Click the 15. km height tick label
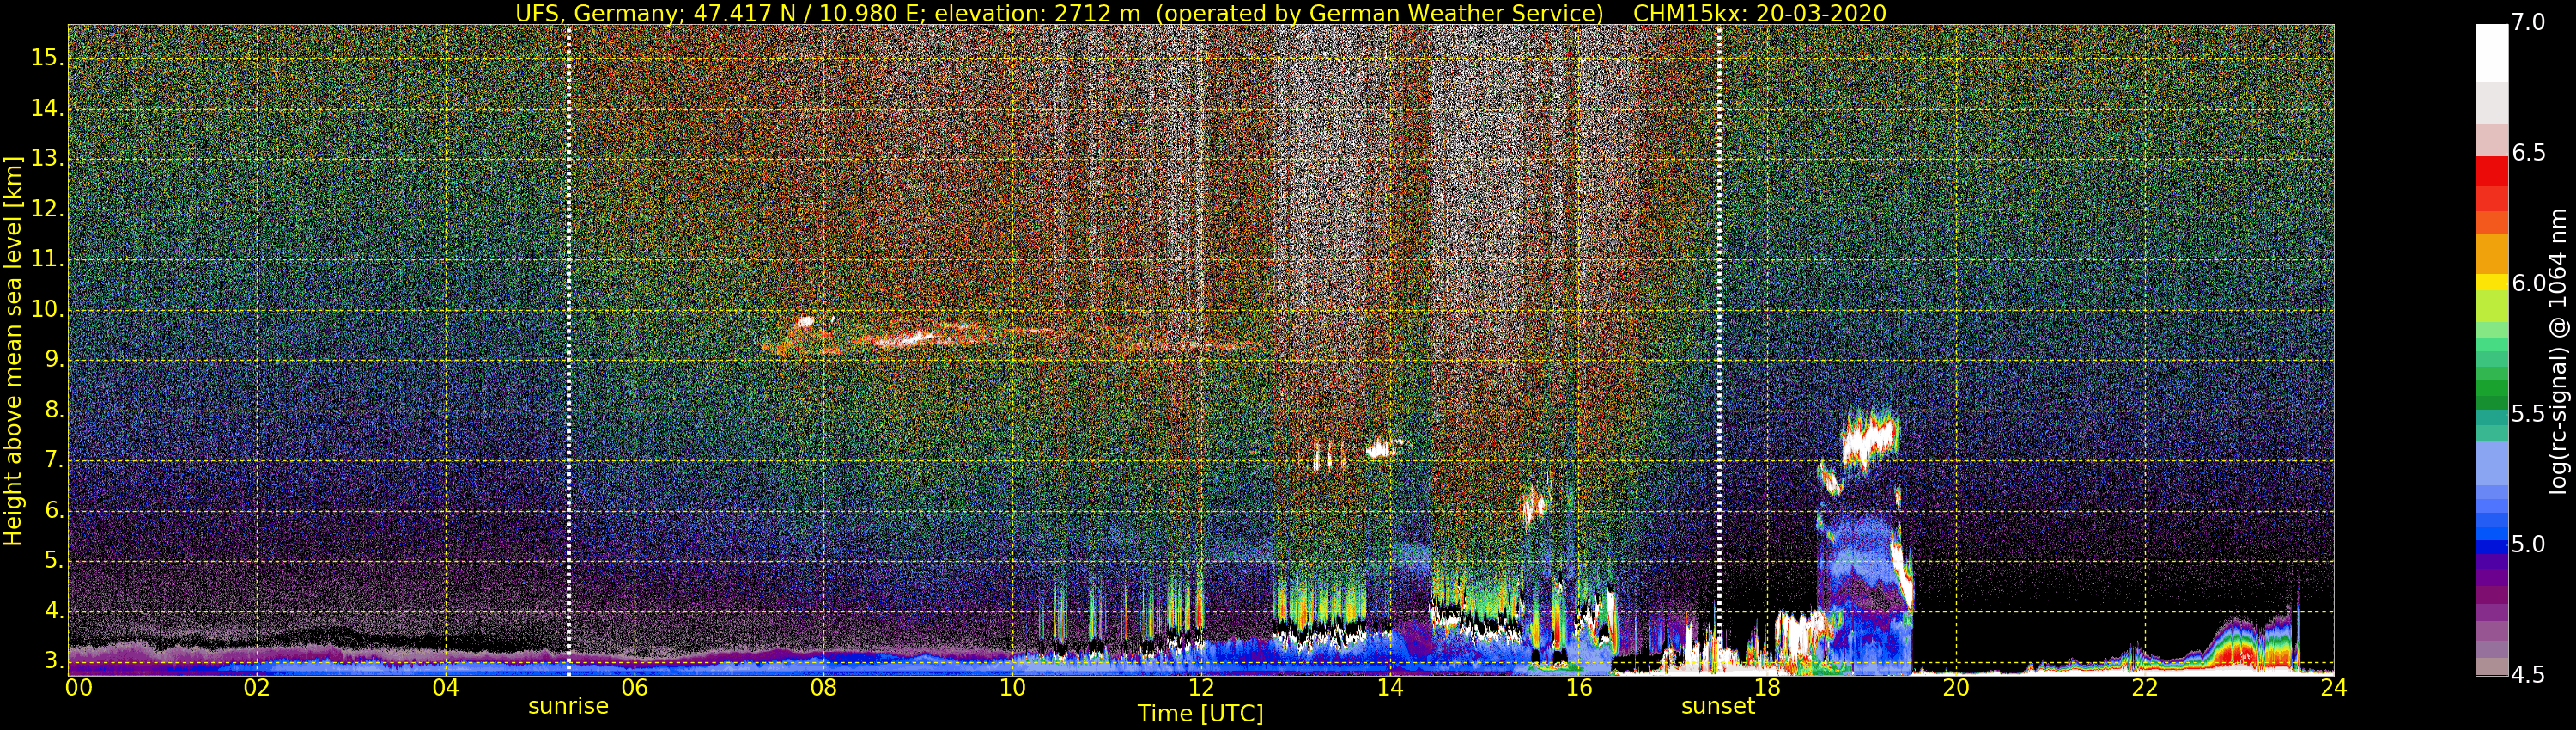This screenshot has height=730, width=2576. [x=47, y=58]
